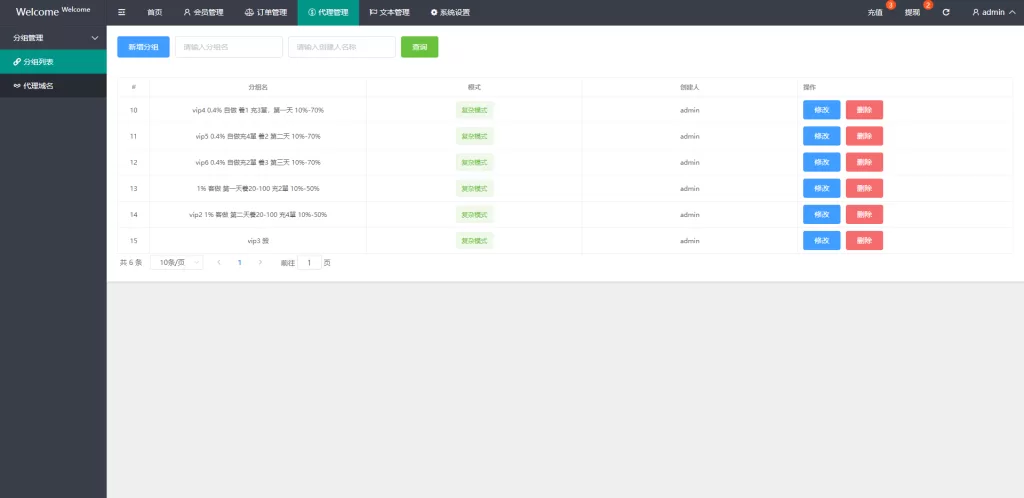
Task: Open the 10条/页 page size dropdown
Action: [x=176, y=262]
